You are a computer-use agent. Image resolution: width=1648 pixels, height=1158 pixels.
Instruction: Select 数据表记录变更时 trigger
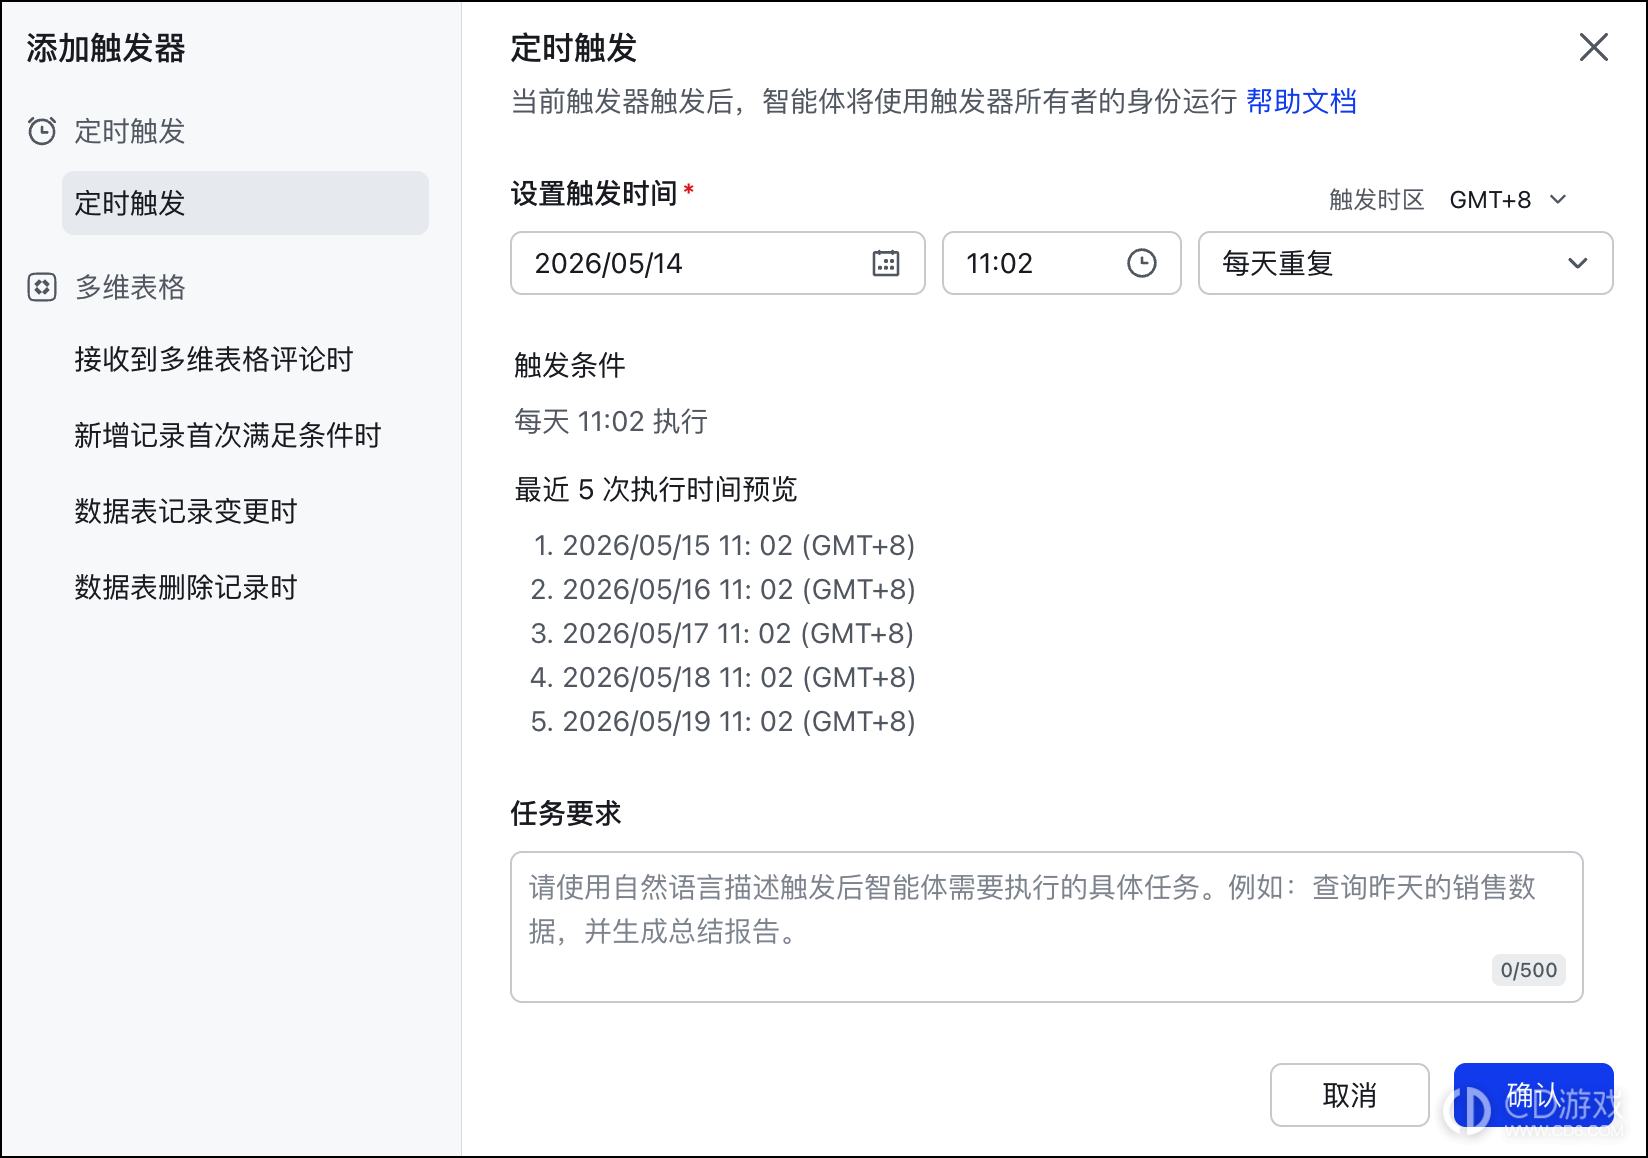click(186, 511)
